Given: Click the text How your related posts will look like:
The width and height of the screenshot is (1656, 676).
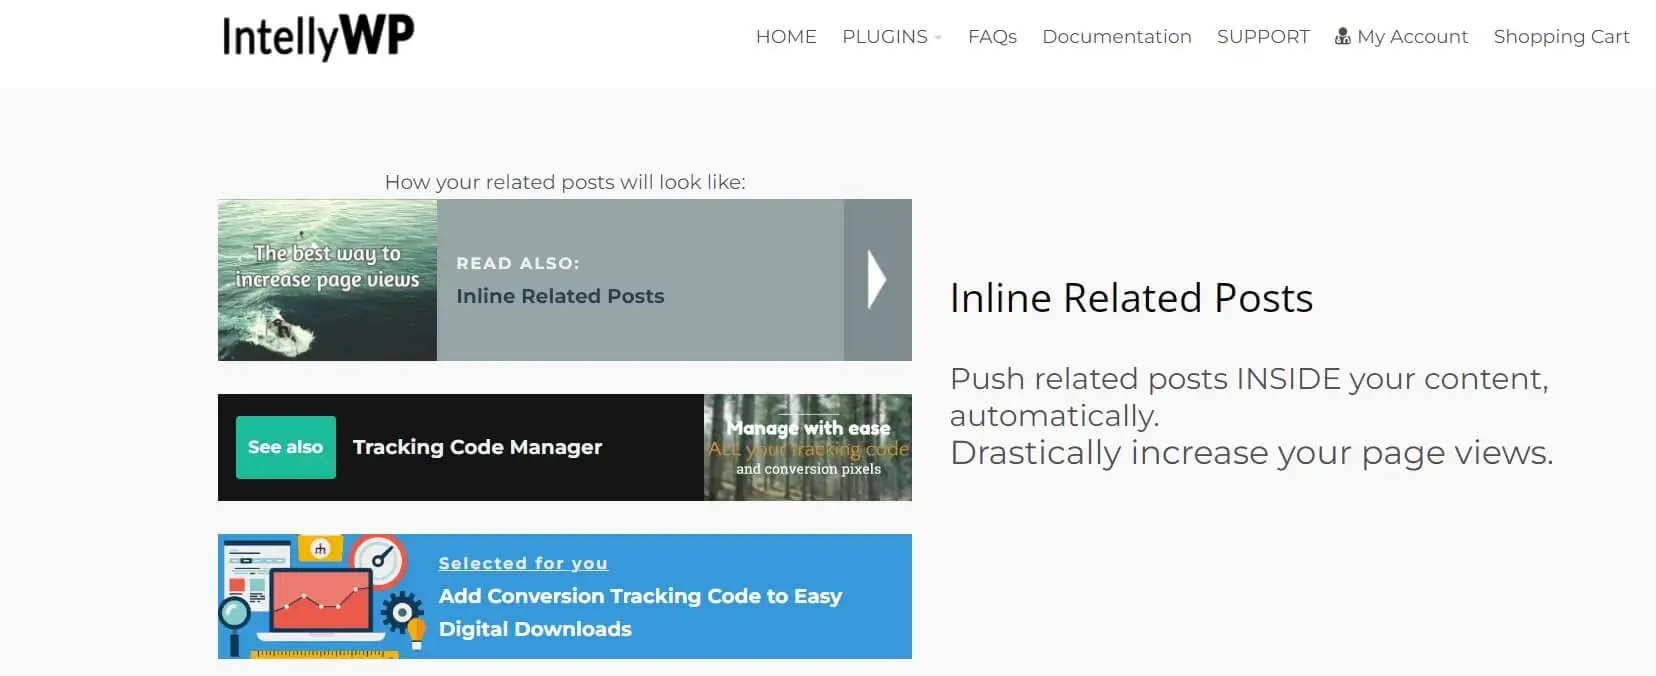Looking at the screenshot, I should point(565,182).
